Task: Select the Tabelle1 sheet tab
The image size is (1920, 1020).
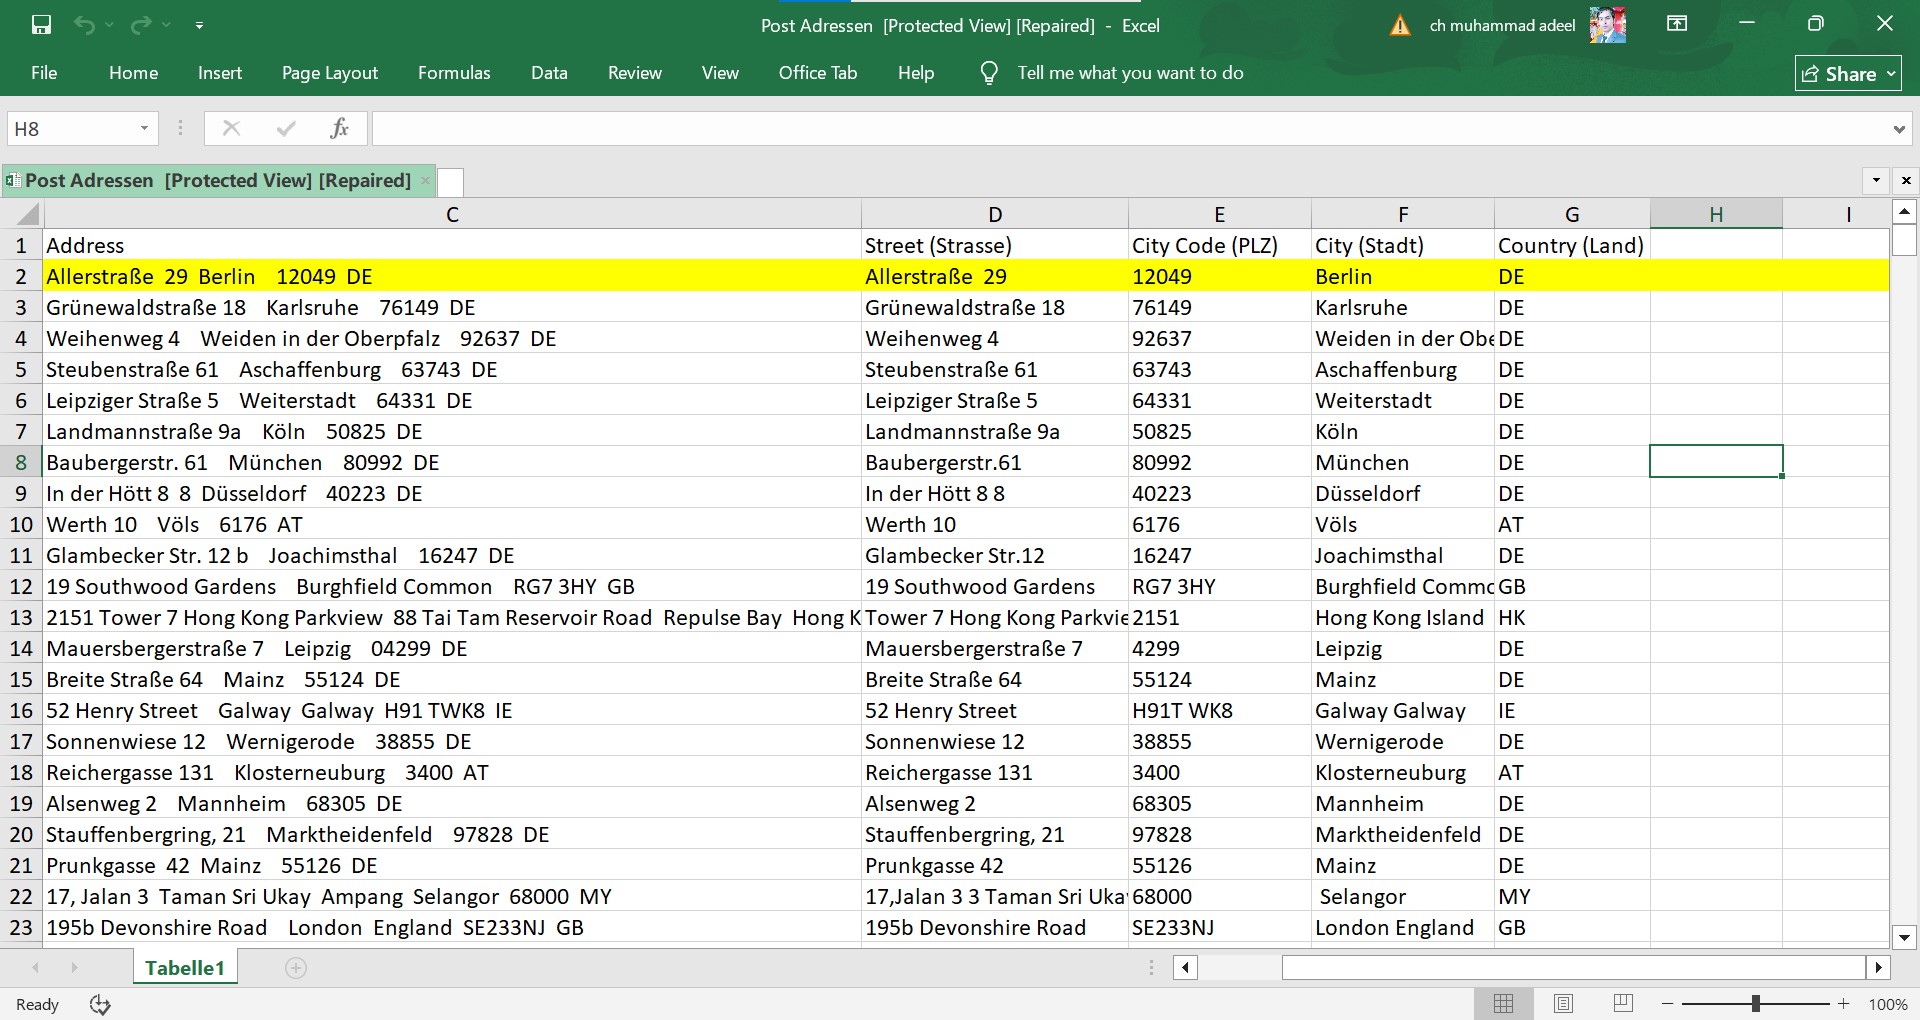Action: pyautogui.click(x=185, y=967)
